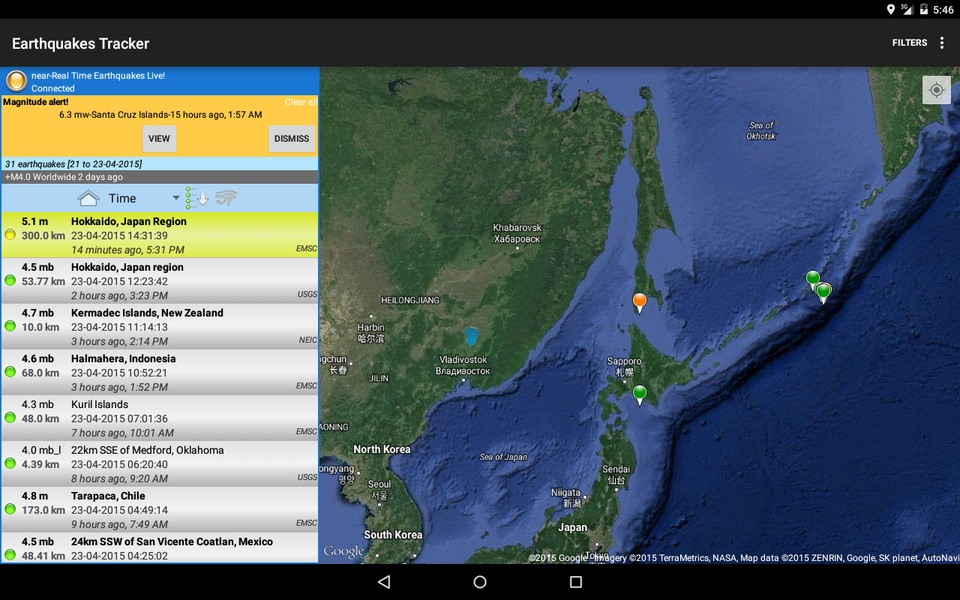Tap the home icon in sort bar
This screenshot has height=600, width=960.
click(88, 198)
